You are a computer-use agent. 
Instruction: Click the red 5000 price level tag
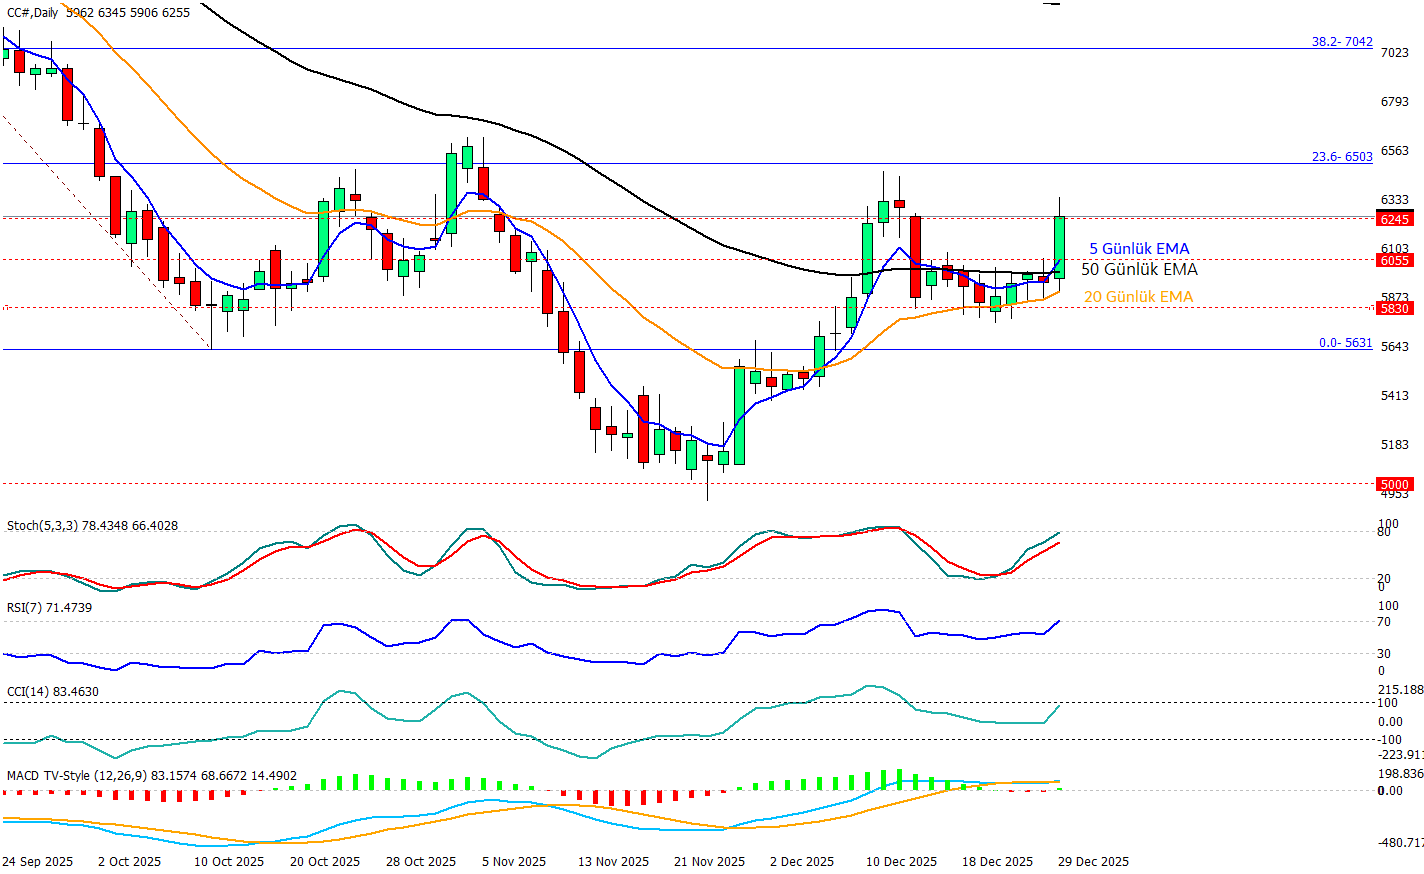tap(1394, 484)
